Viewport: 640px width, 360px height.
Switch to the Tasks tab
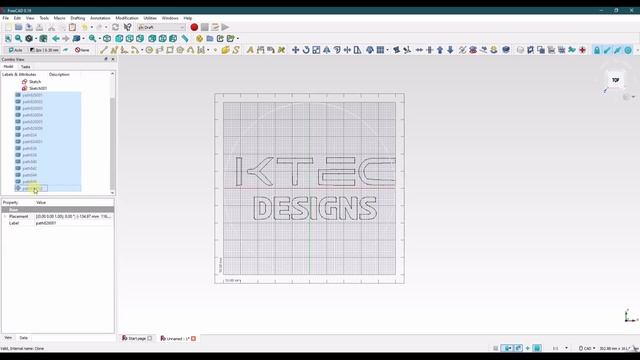coord(26,67)
